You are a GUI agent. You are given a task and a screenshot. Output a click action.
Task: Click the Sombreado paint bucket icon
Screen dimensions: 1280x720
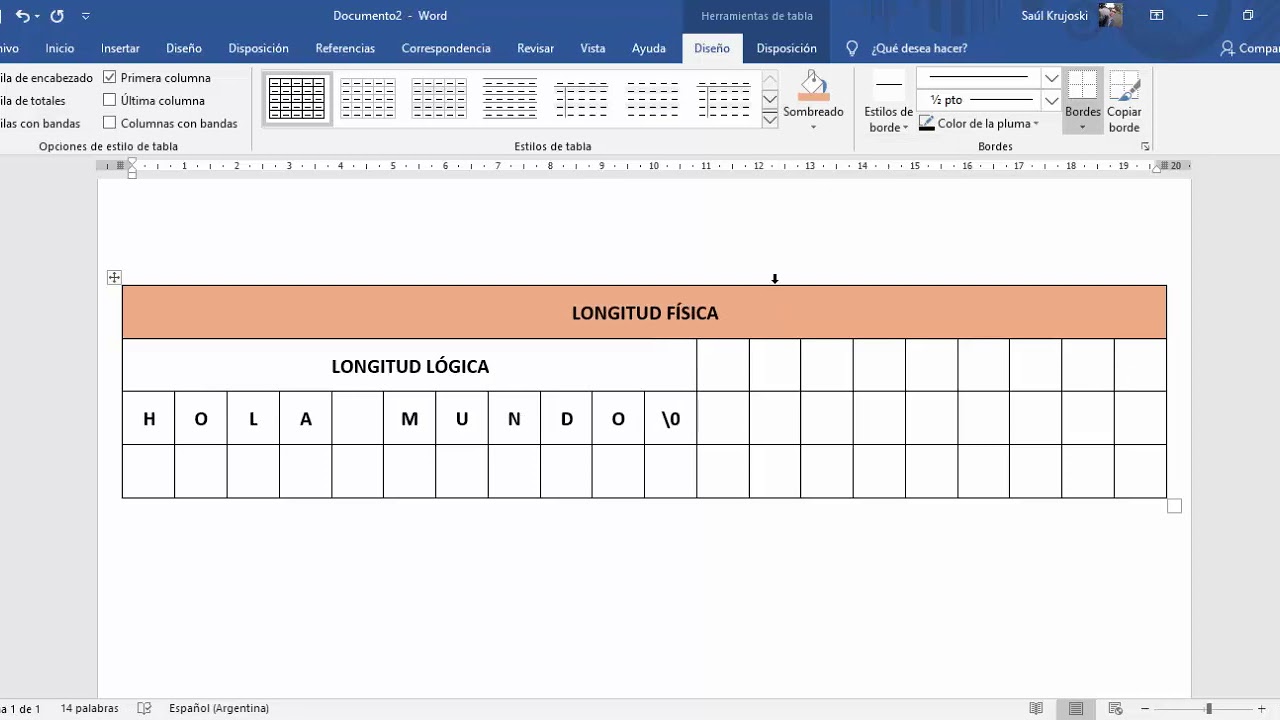(813, 86)
